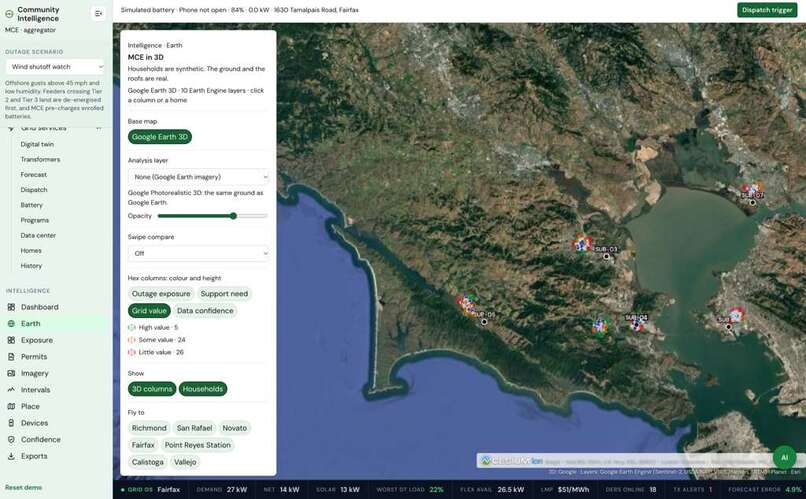Click the Imagery picture icon
The image size is (806, 499).
(11, 373)
